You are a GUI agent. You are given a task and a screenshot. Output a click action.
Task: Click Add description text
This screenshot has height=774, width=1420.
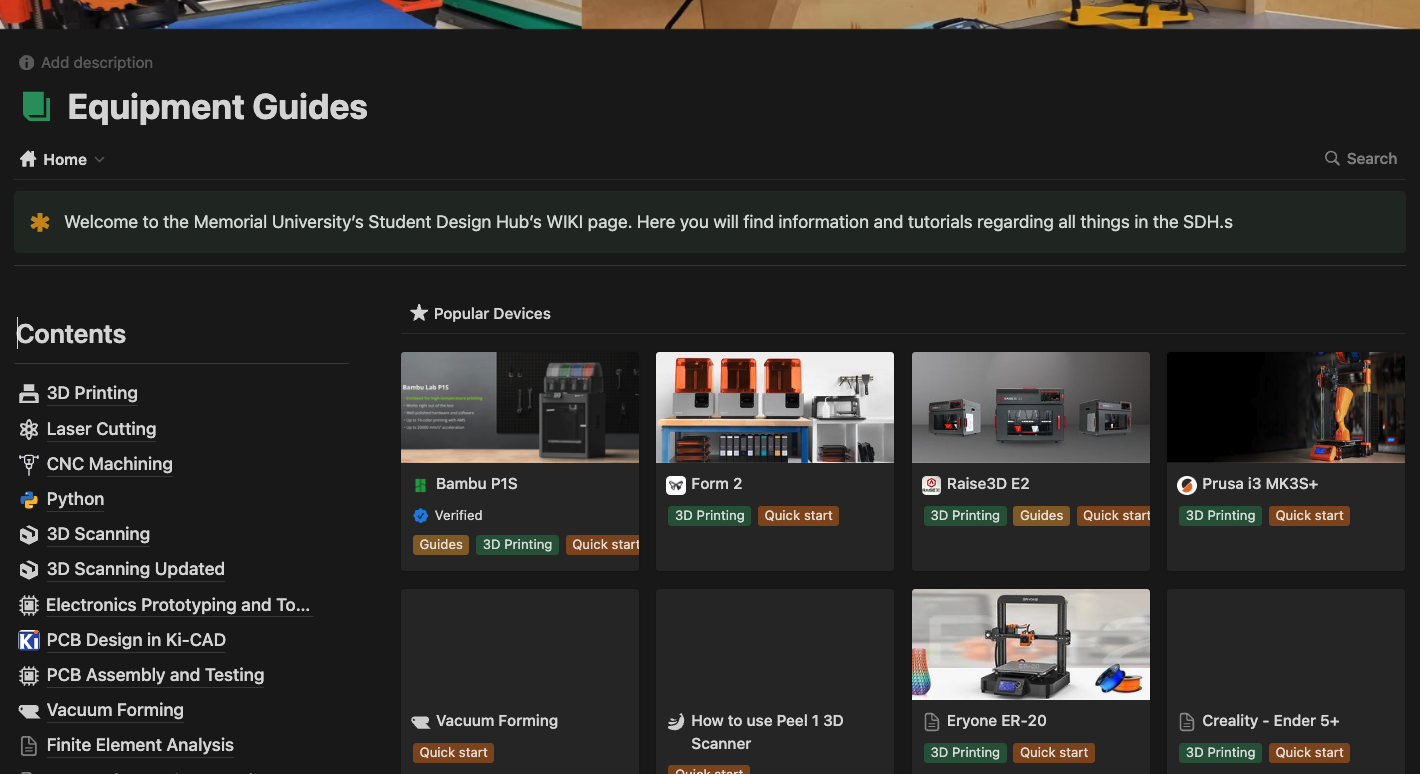point(97,62)
